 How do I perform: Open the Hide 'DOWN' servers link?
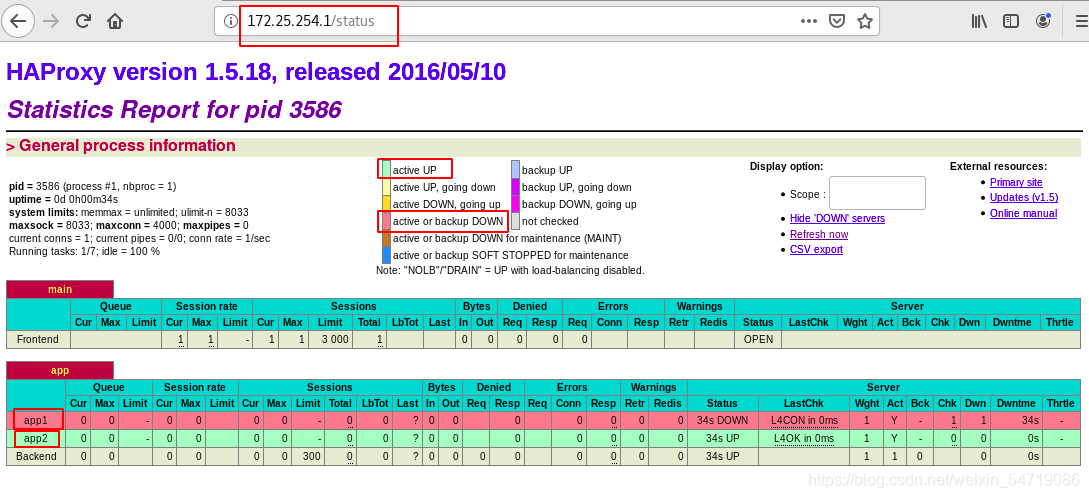(x=837, y=218)
